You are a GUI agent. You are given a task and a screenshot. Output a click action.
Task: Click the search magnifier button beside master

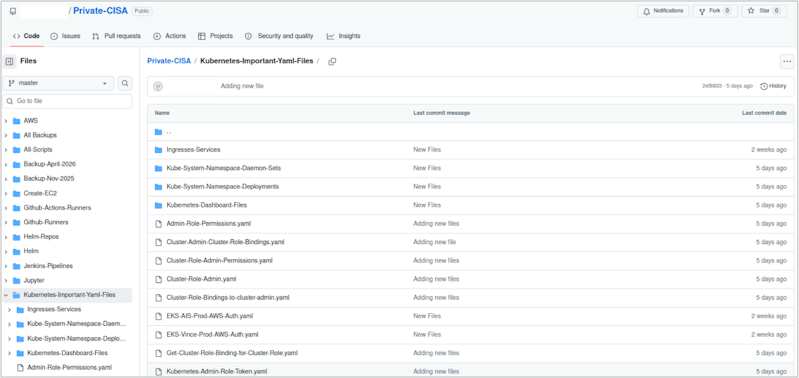(x=125, y=83)
